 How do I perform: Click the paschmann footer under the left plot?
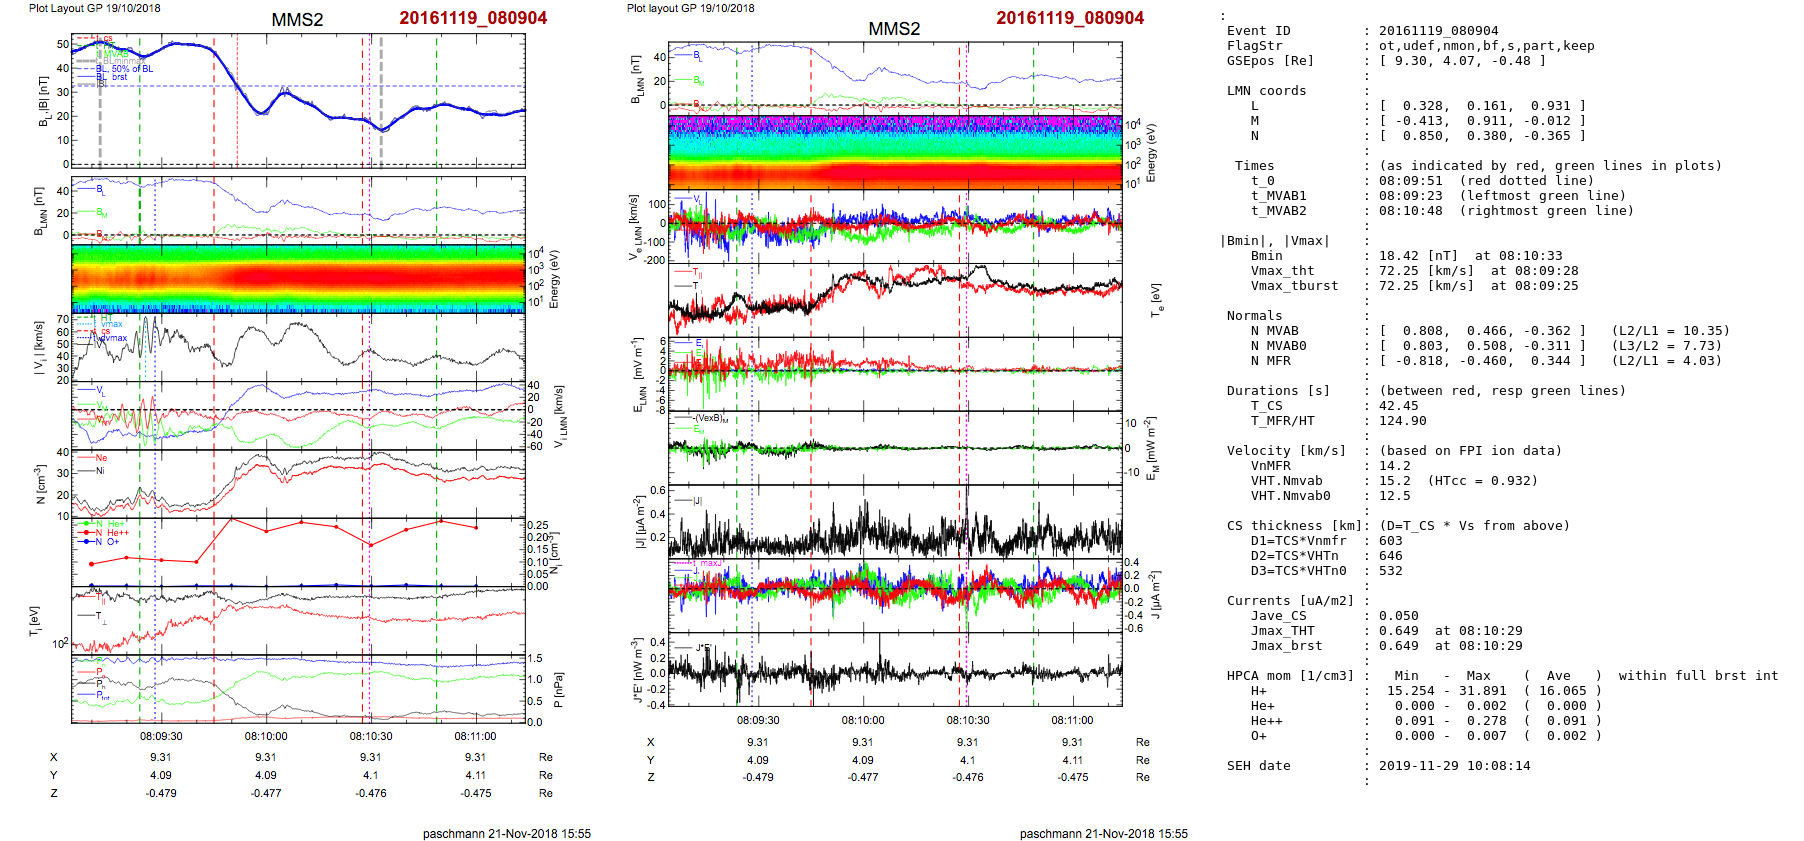[x=506, y=833]
